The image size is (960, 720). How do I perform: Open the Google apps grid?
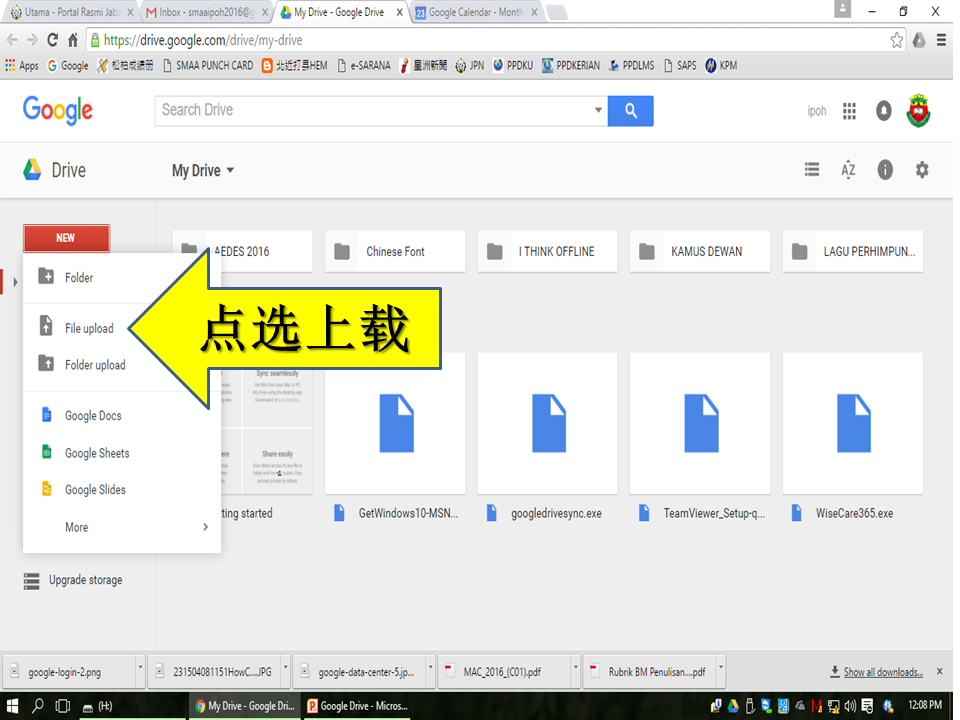(849, 111)
